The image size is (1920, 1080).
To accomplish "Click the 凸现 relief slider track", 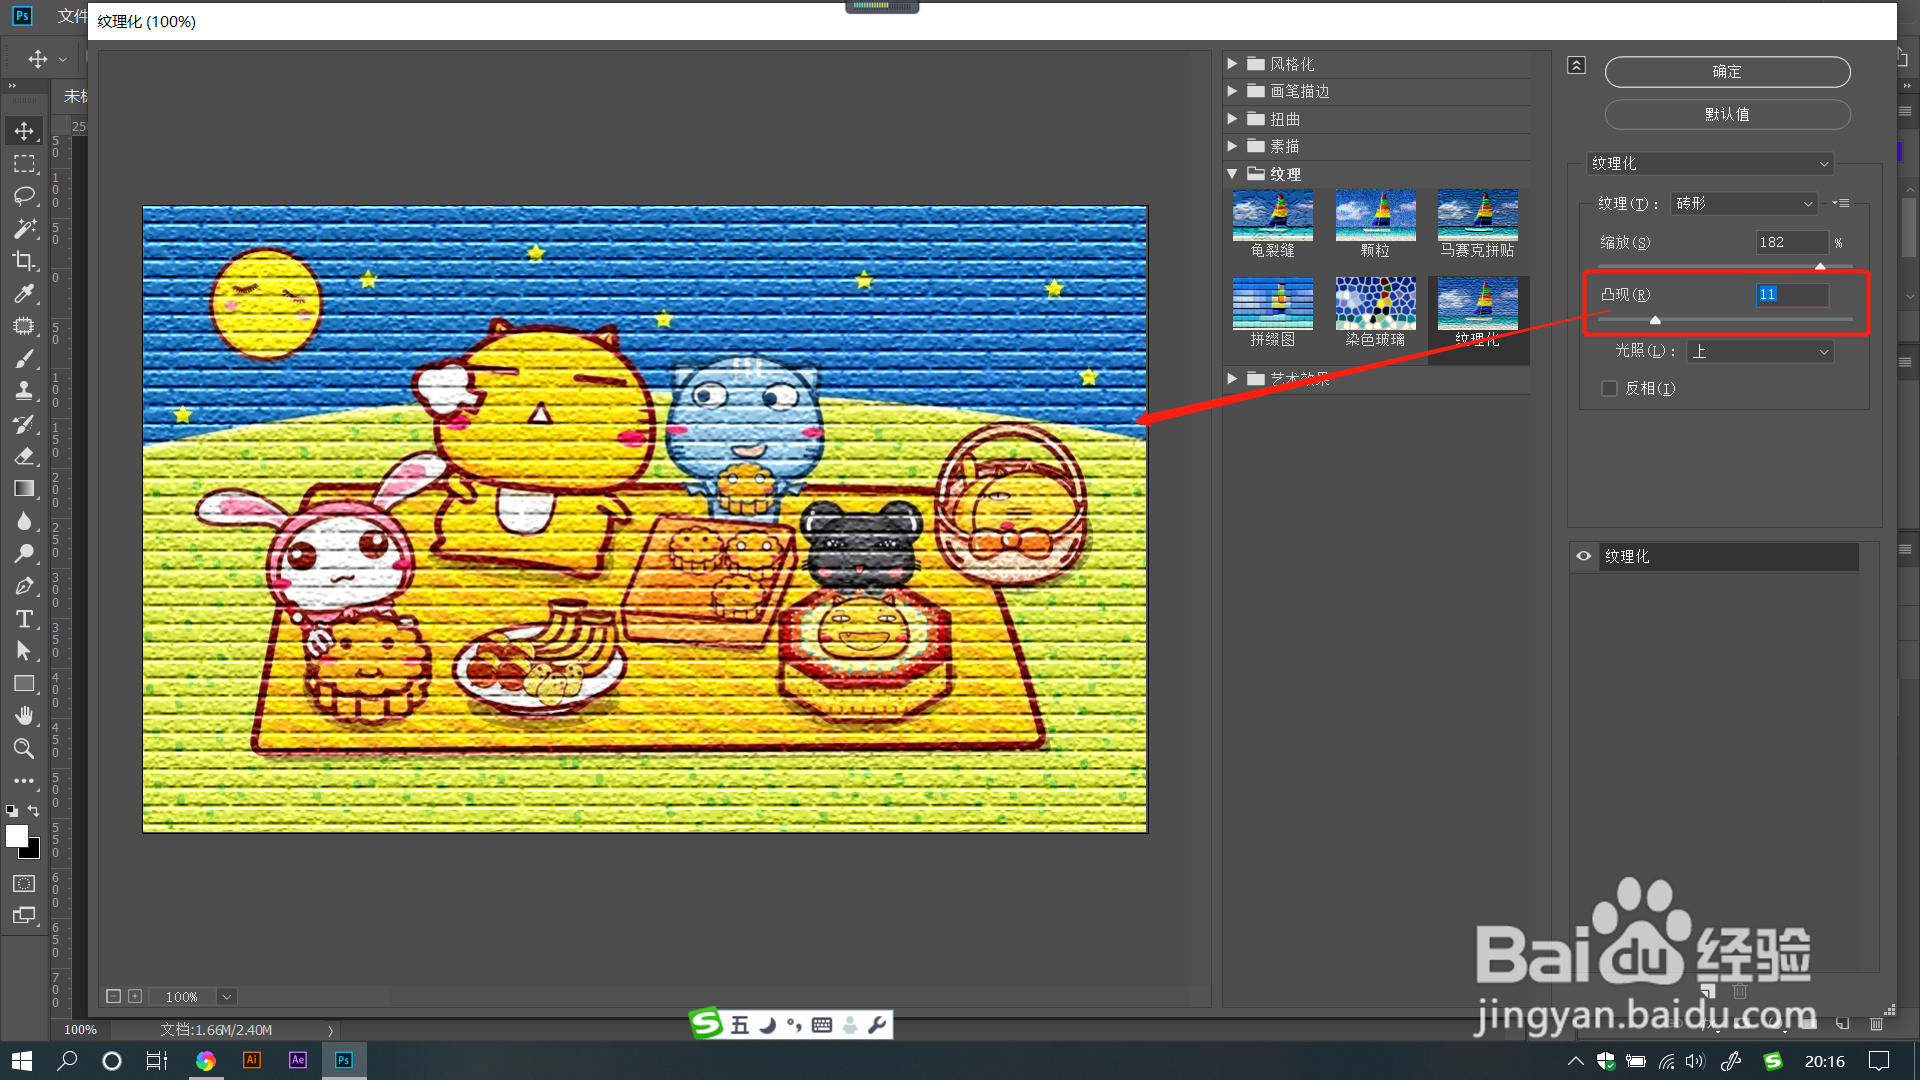I will (x=1725, y=319).
